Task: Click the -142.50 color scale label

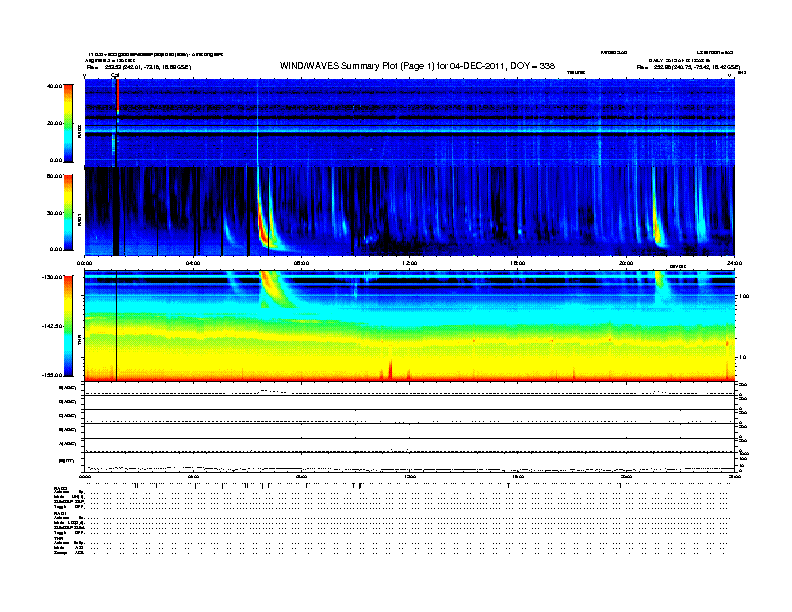Action: pyautogui.click(x=52, y=326)
